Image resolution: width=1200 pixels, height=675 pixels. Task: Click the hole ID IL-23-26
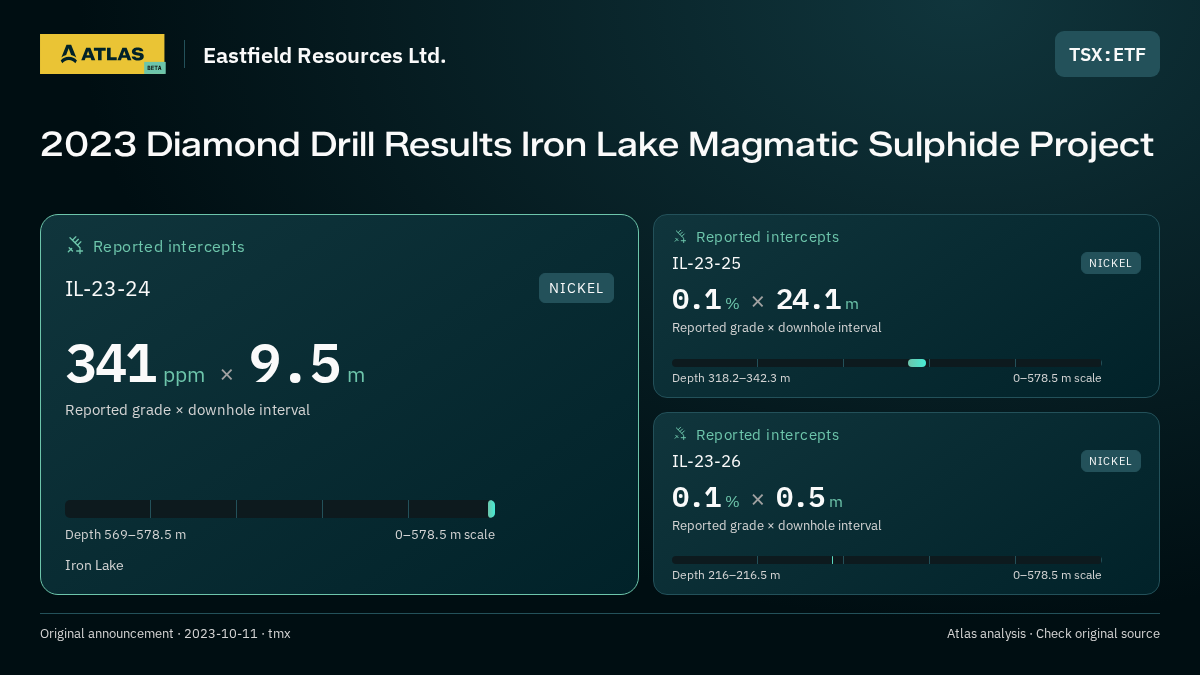click(706, 461)
